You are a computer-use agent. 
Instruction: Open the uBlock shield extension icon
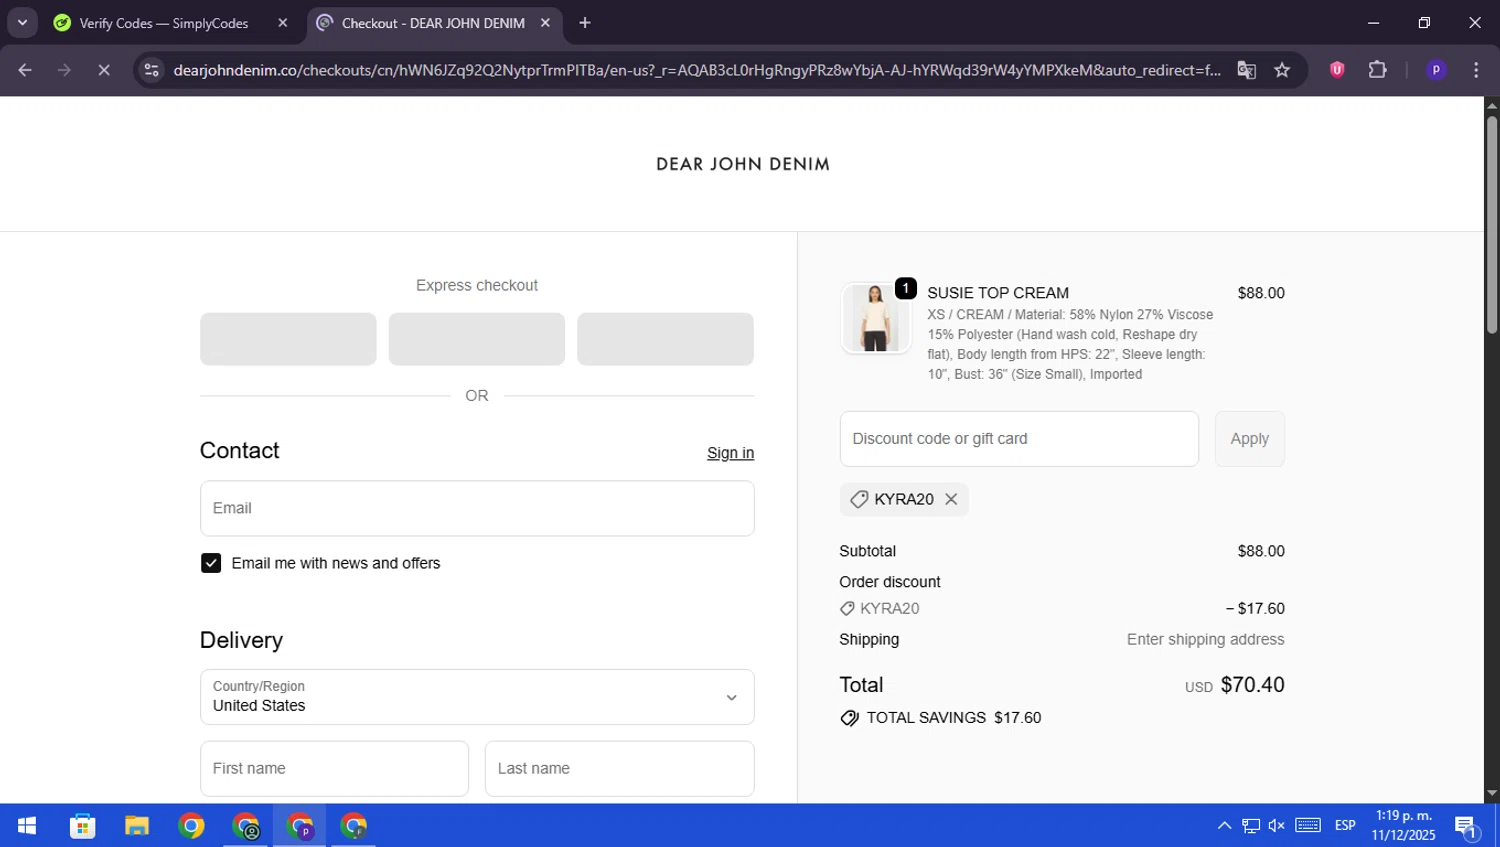coord(1337,70)
